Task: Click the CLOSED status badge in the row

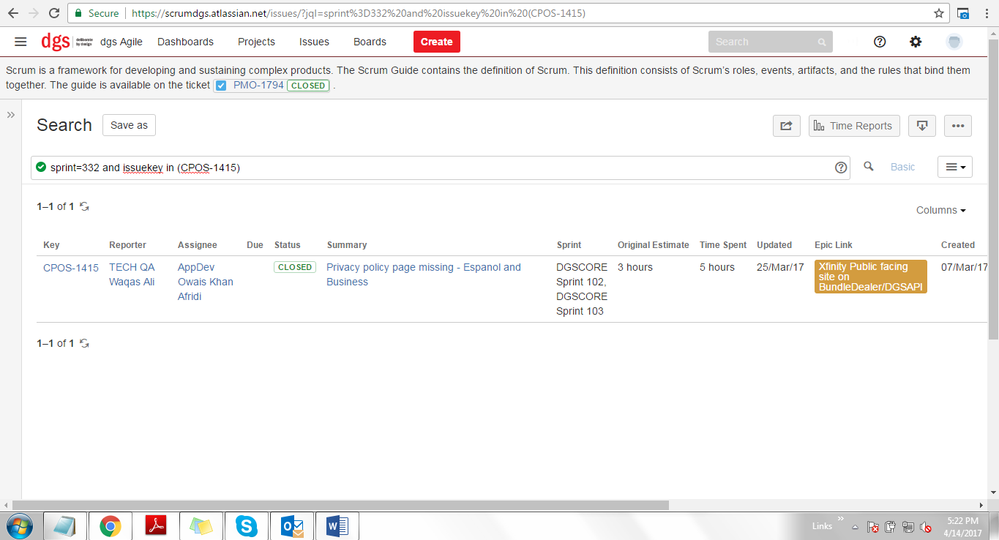Action: [x=295, y=267]
